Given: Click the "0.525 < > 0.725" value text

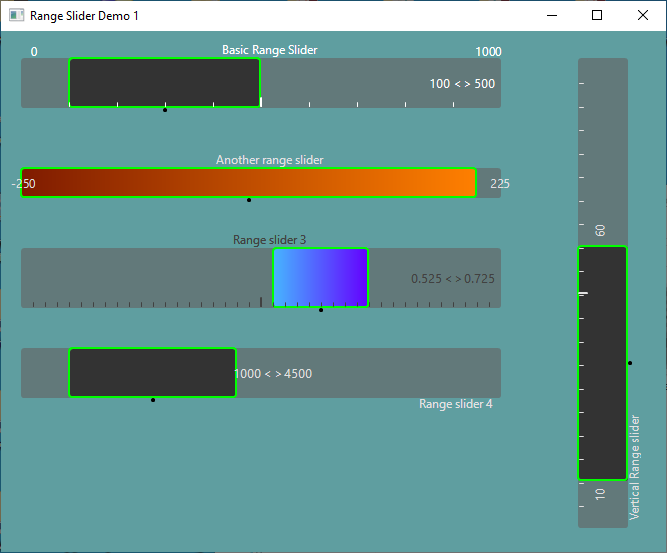Looking at the screenshot, I should coord(453,279).
